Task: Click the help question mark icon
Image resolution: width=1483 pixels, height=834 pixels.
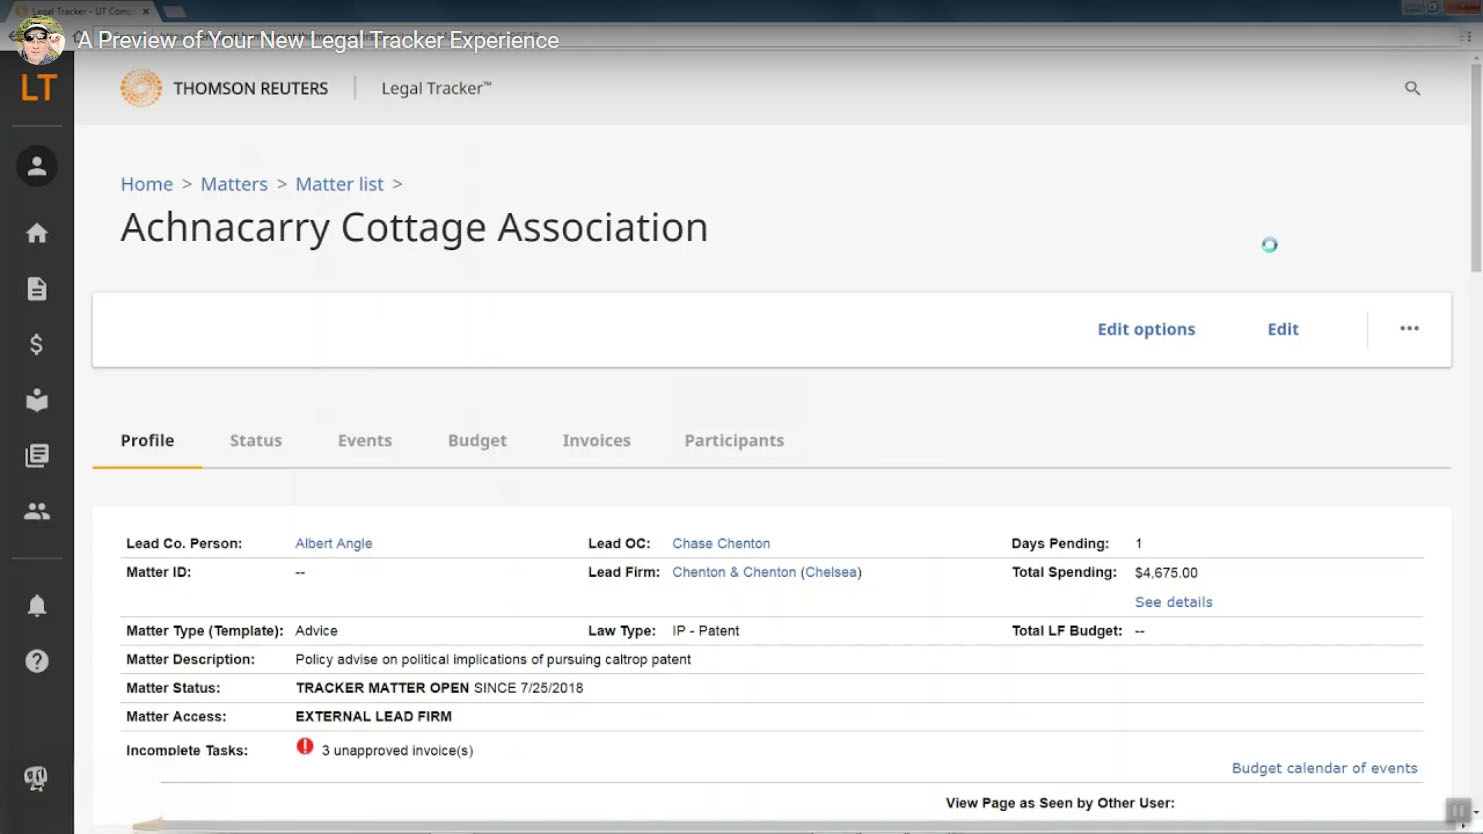Action: (37, 661)
